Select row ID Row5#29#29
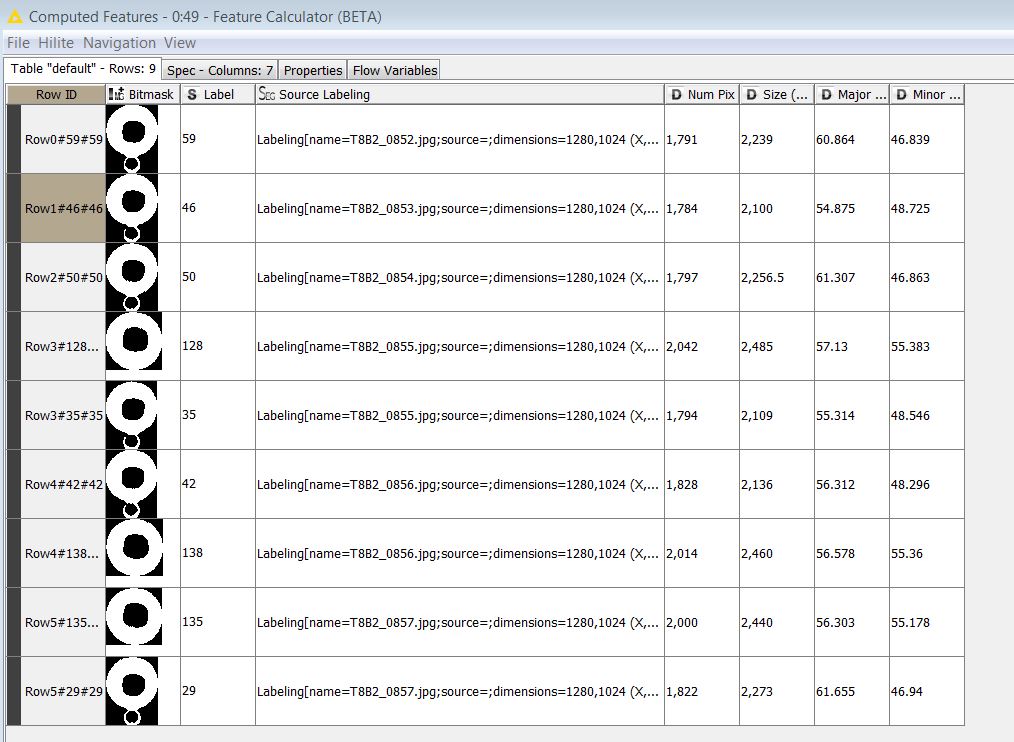Screen dimensions: 1014x742 (x=63, y=692)
